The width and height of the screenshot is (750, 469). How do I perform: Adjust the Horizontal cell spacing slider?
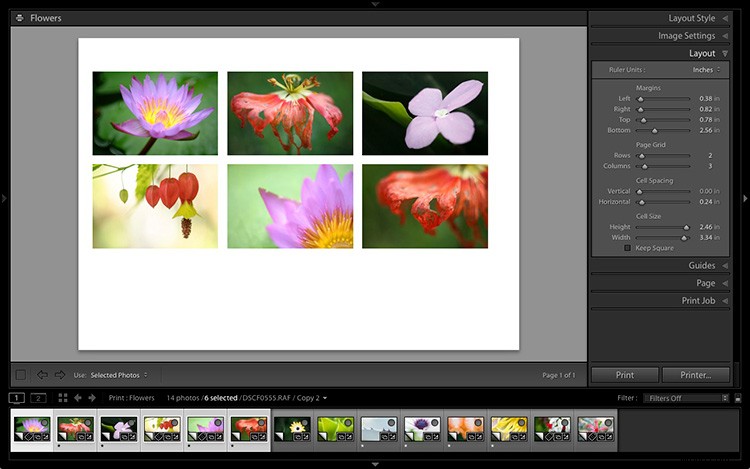click(642, 202)
